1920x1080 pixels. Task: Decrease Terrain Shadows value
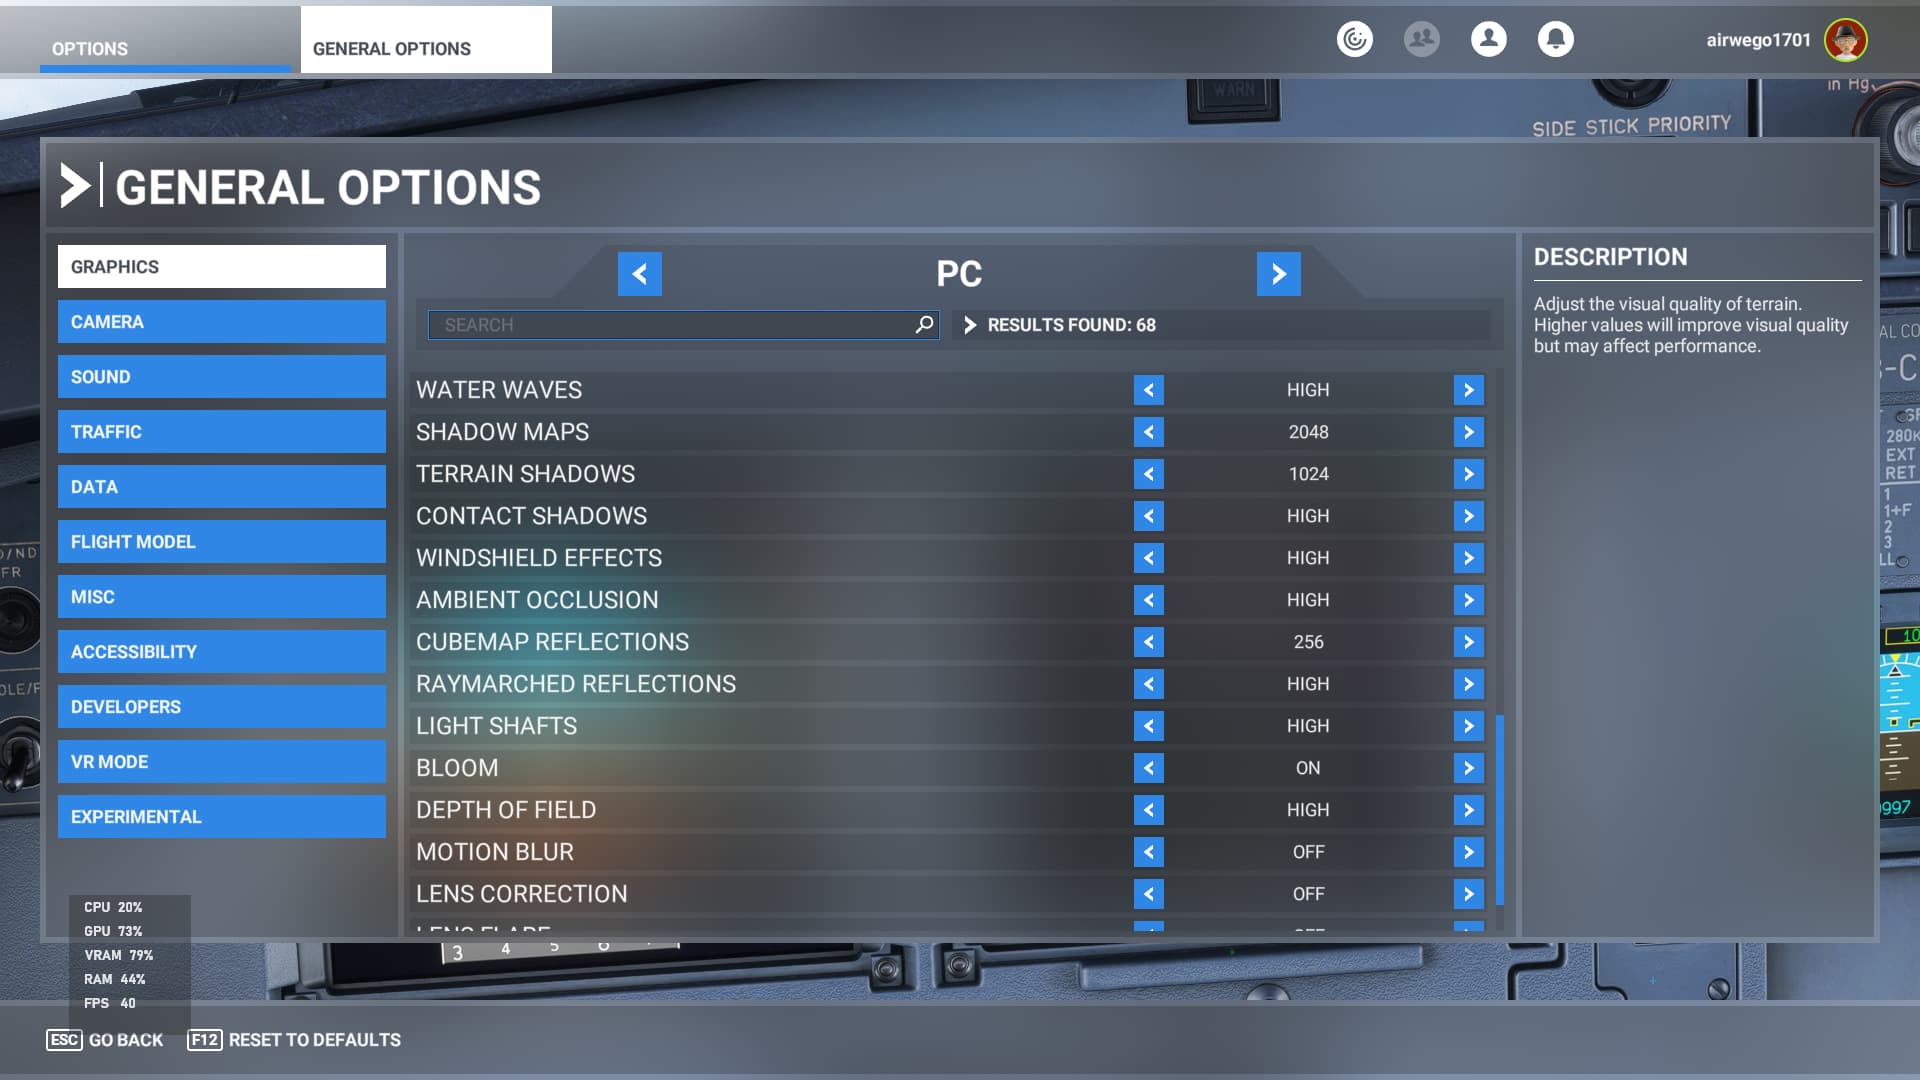[1149, 474]
